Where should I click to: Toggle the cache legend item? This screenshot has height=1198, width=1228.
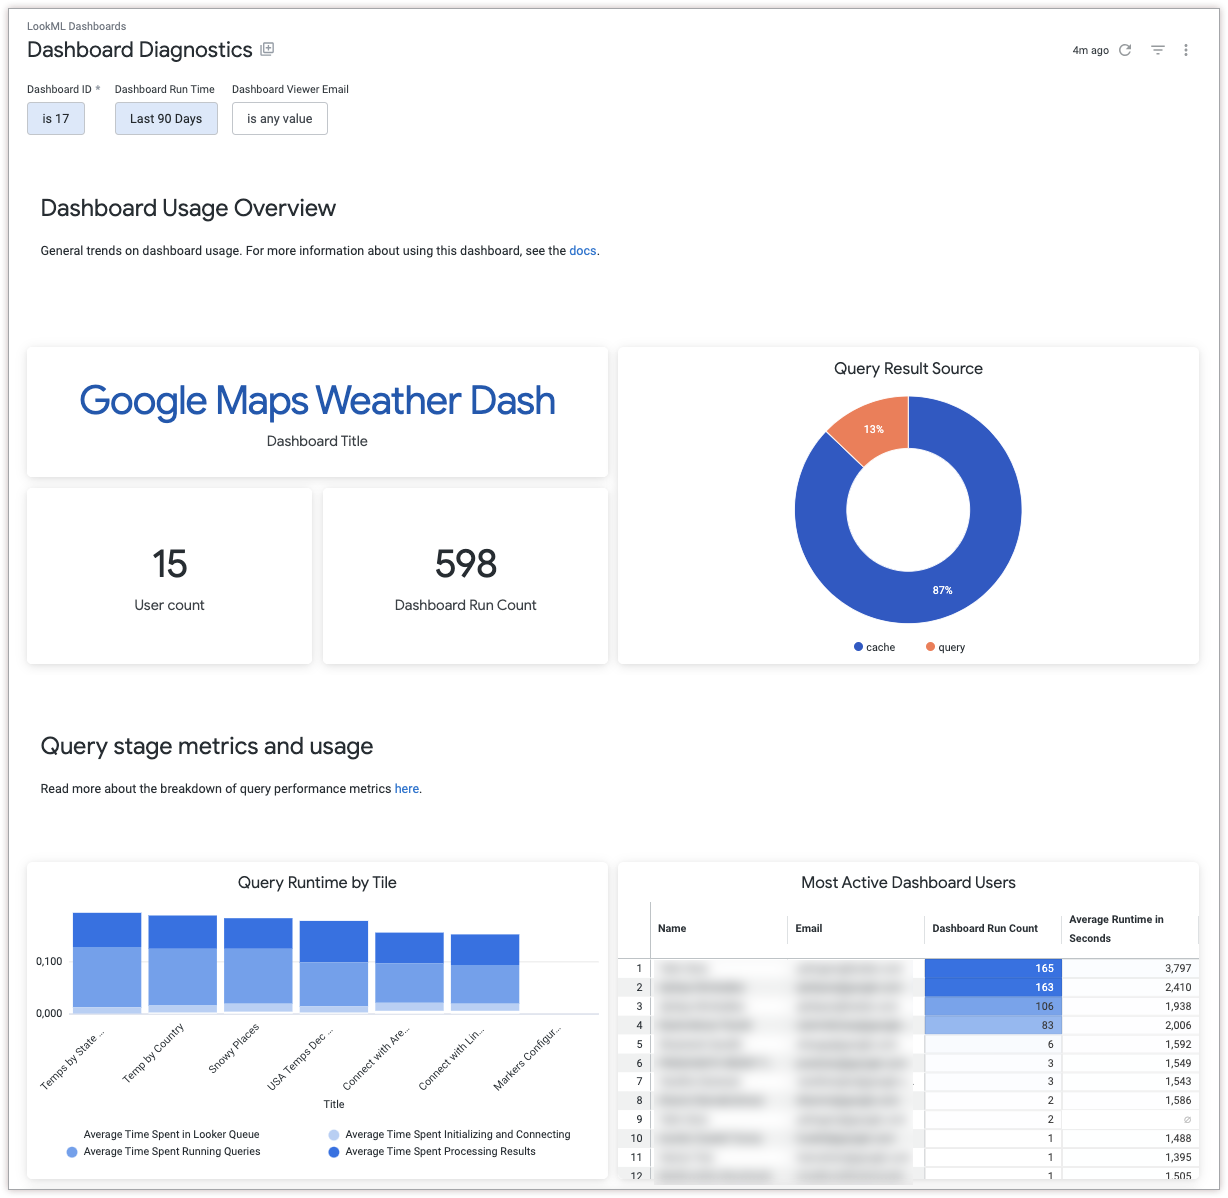[874, 647]
